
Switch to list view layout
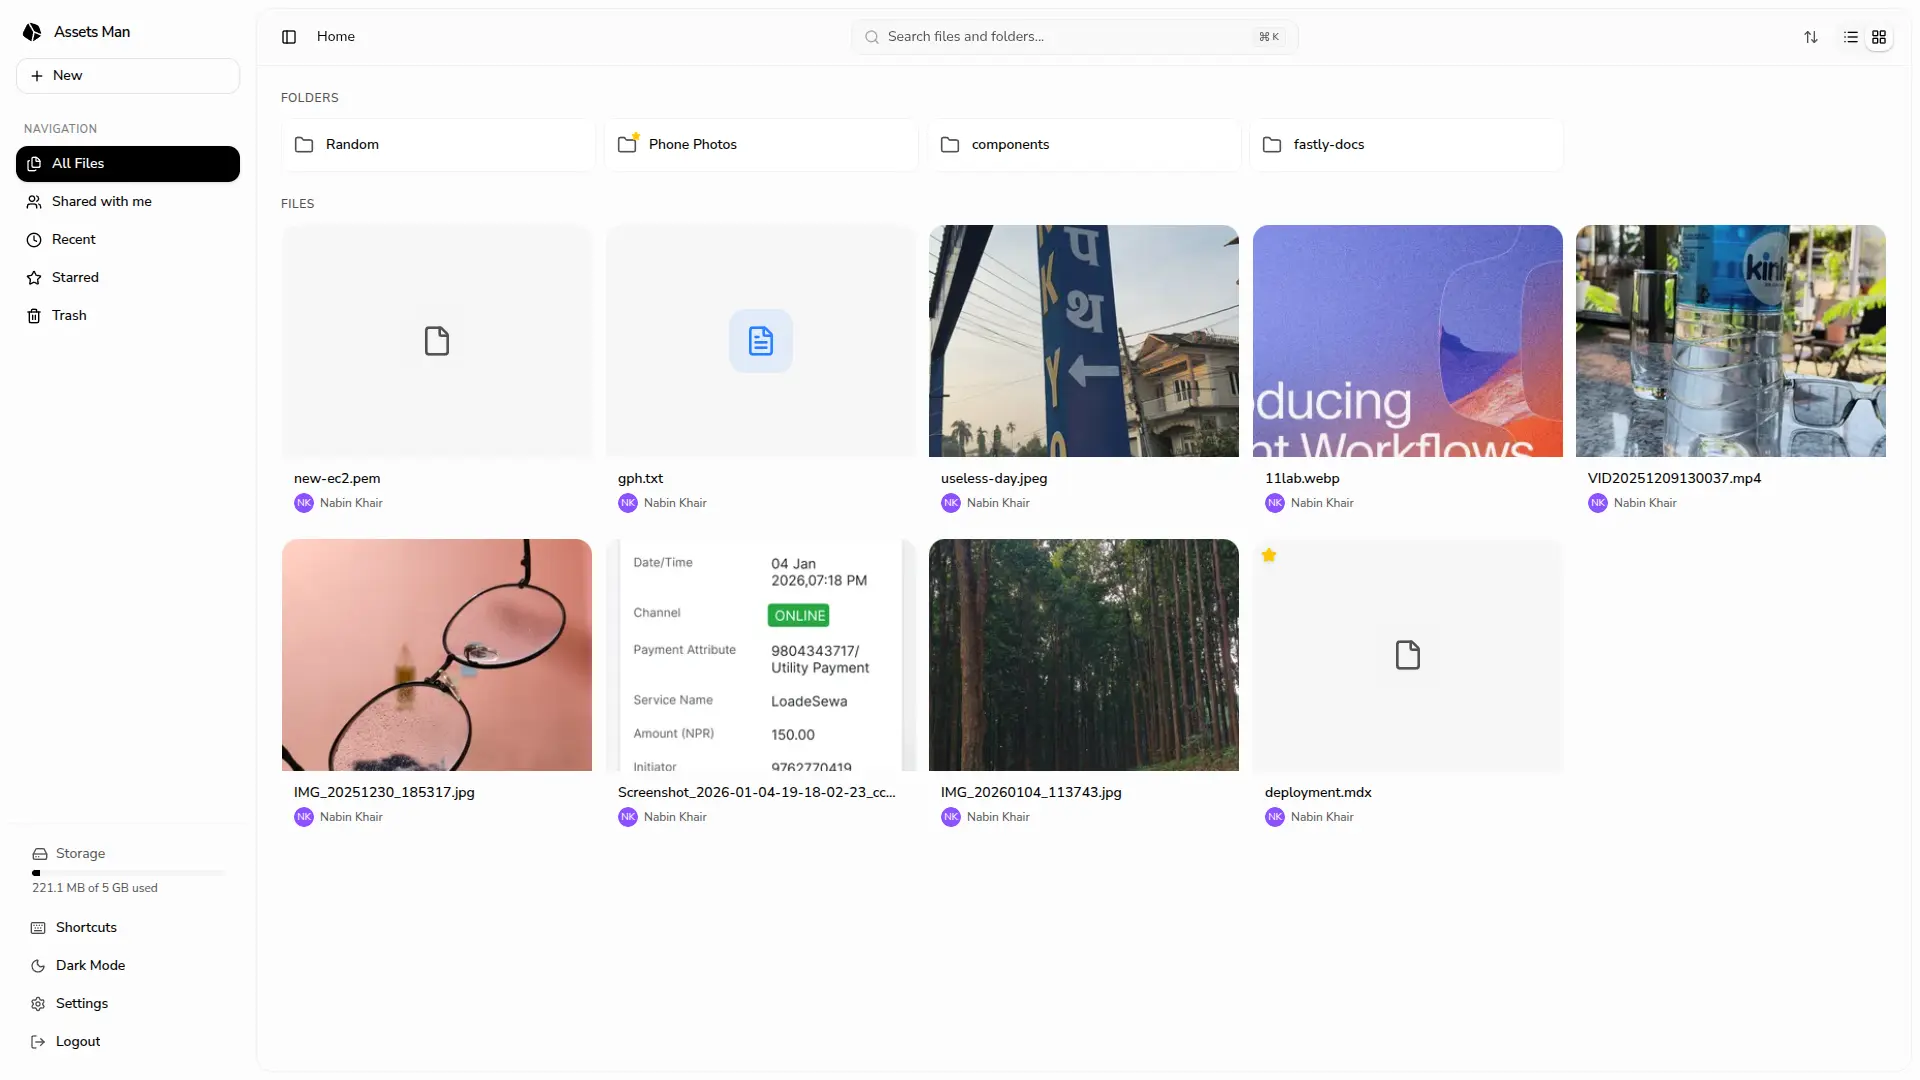click(1850, 36)
